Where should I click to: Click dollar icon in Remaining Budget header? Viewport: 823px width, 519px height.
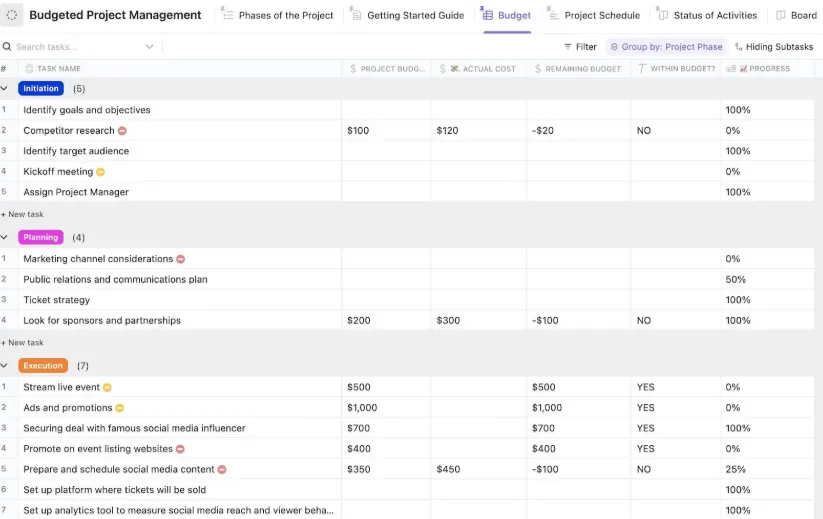coord(538,69)
